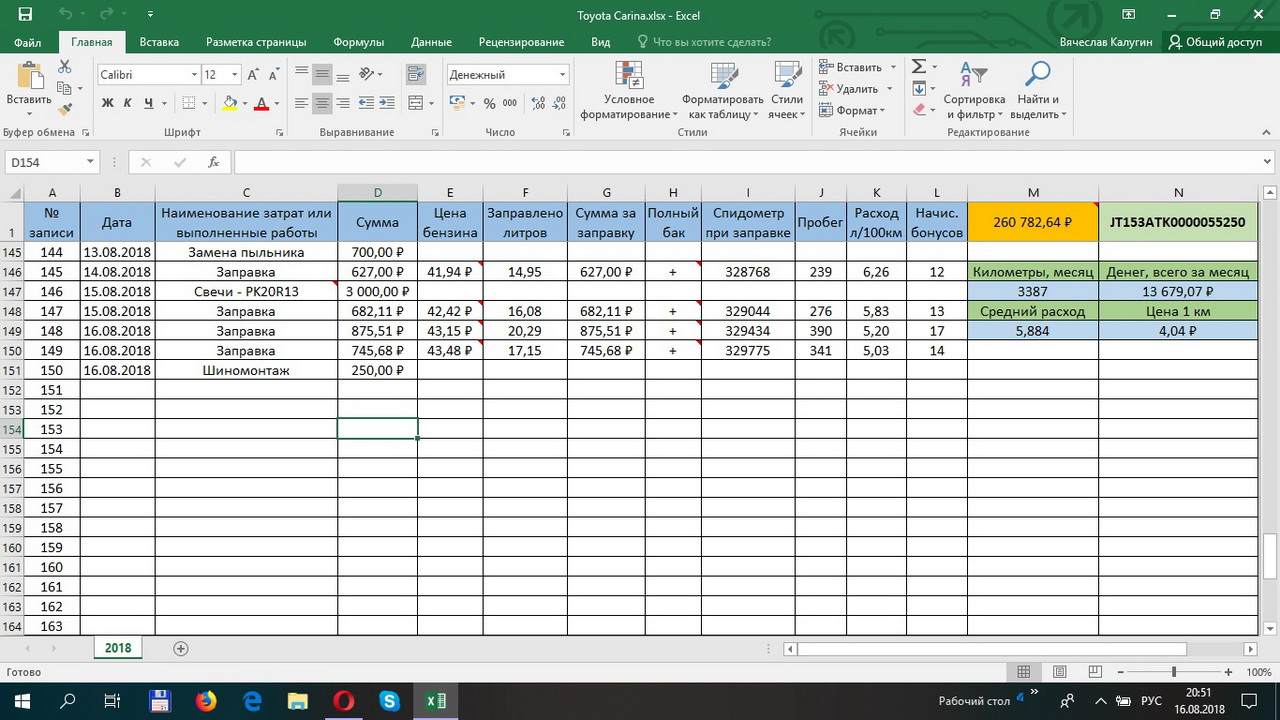
Task: Click the AutoSum sigma icon
Action: [918, 67]
